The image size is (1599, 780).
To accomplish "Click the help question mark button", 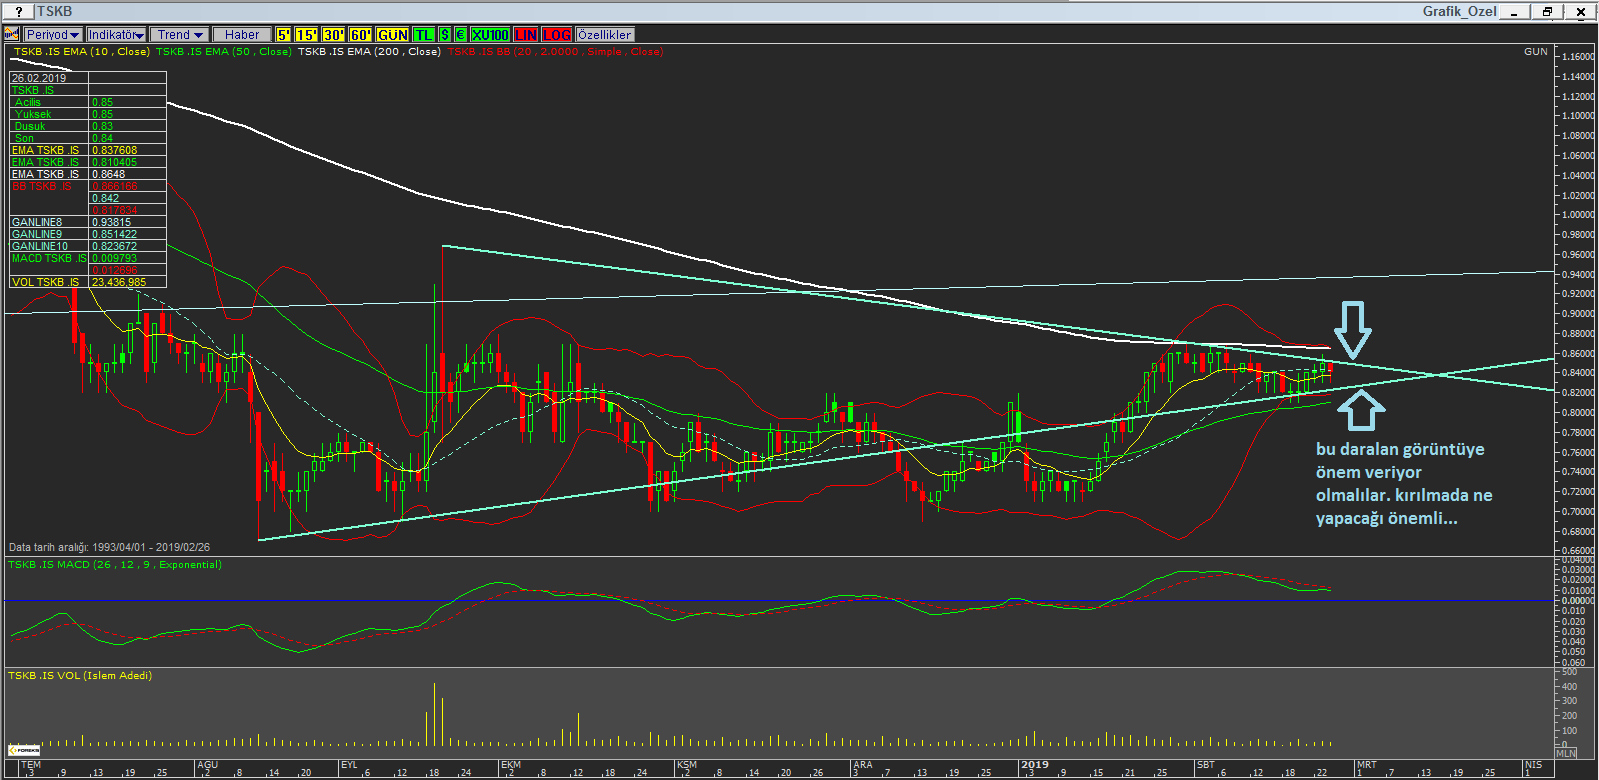I will (18, 12).
